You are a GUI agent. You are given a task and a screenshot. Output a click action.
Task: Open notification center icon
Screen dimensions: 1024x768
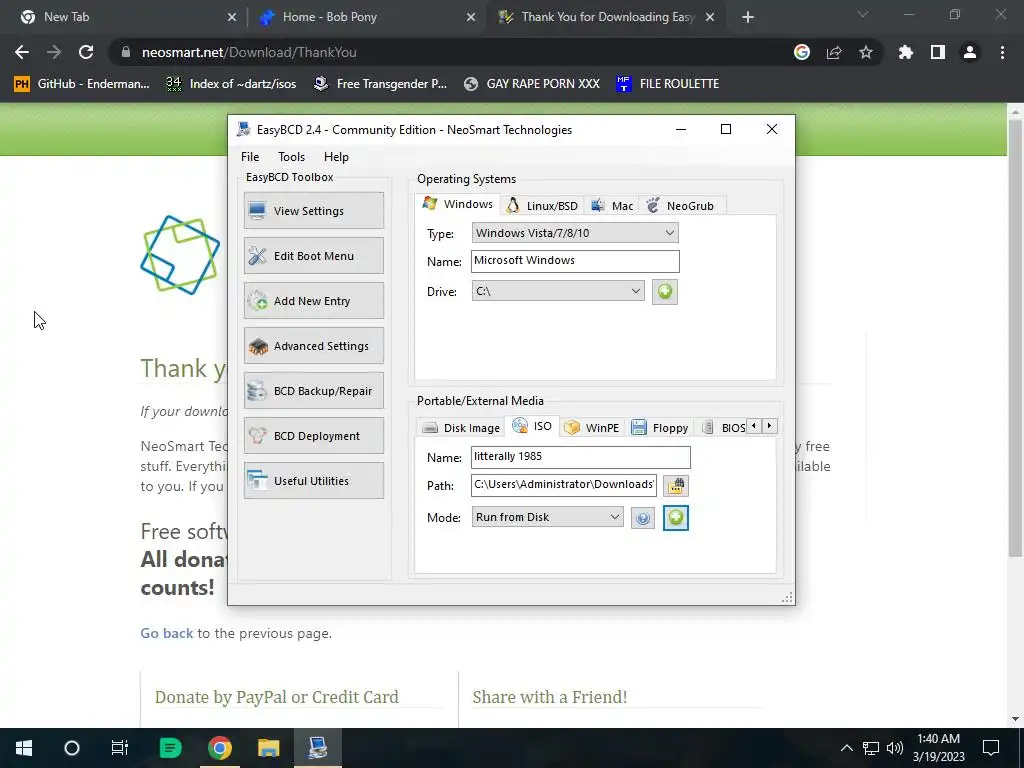pos(991,748)
